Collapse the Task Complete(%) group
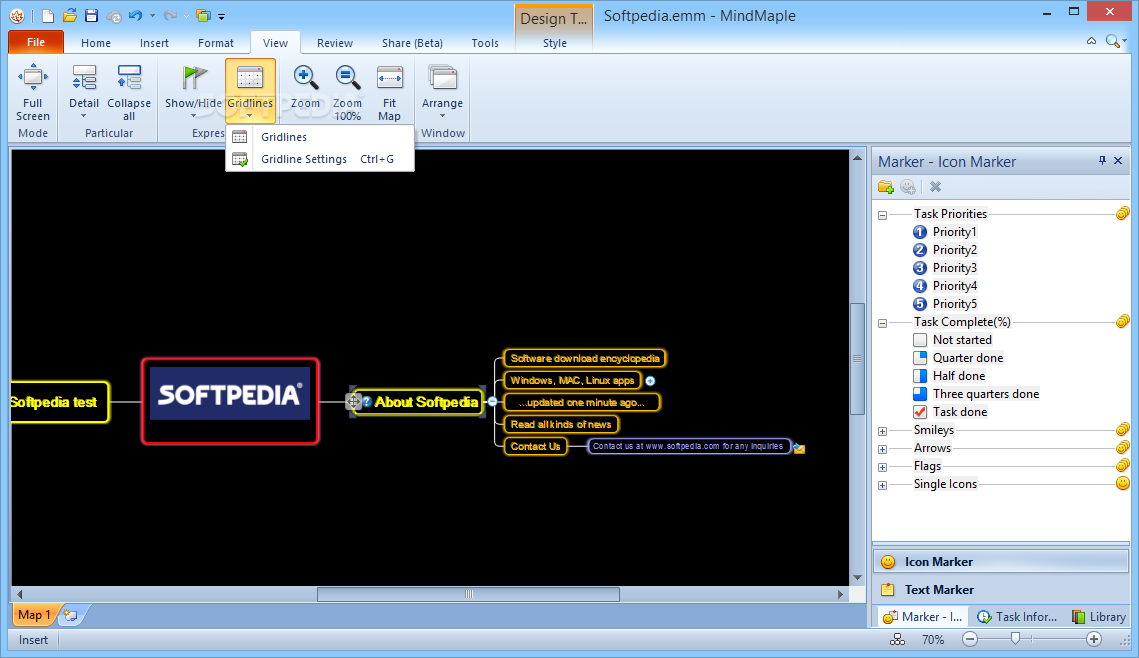1139x658 pixels. coord(883,323)
